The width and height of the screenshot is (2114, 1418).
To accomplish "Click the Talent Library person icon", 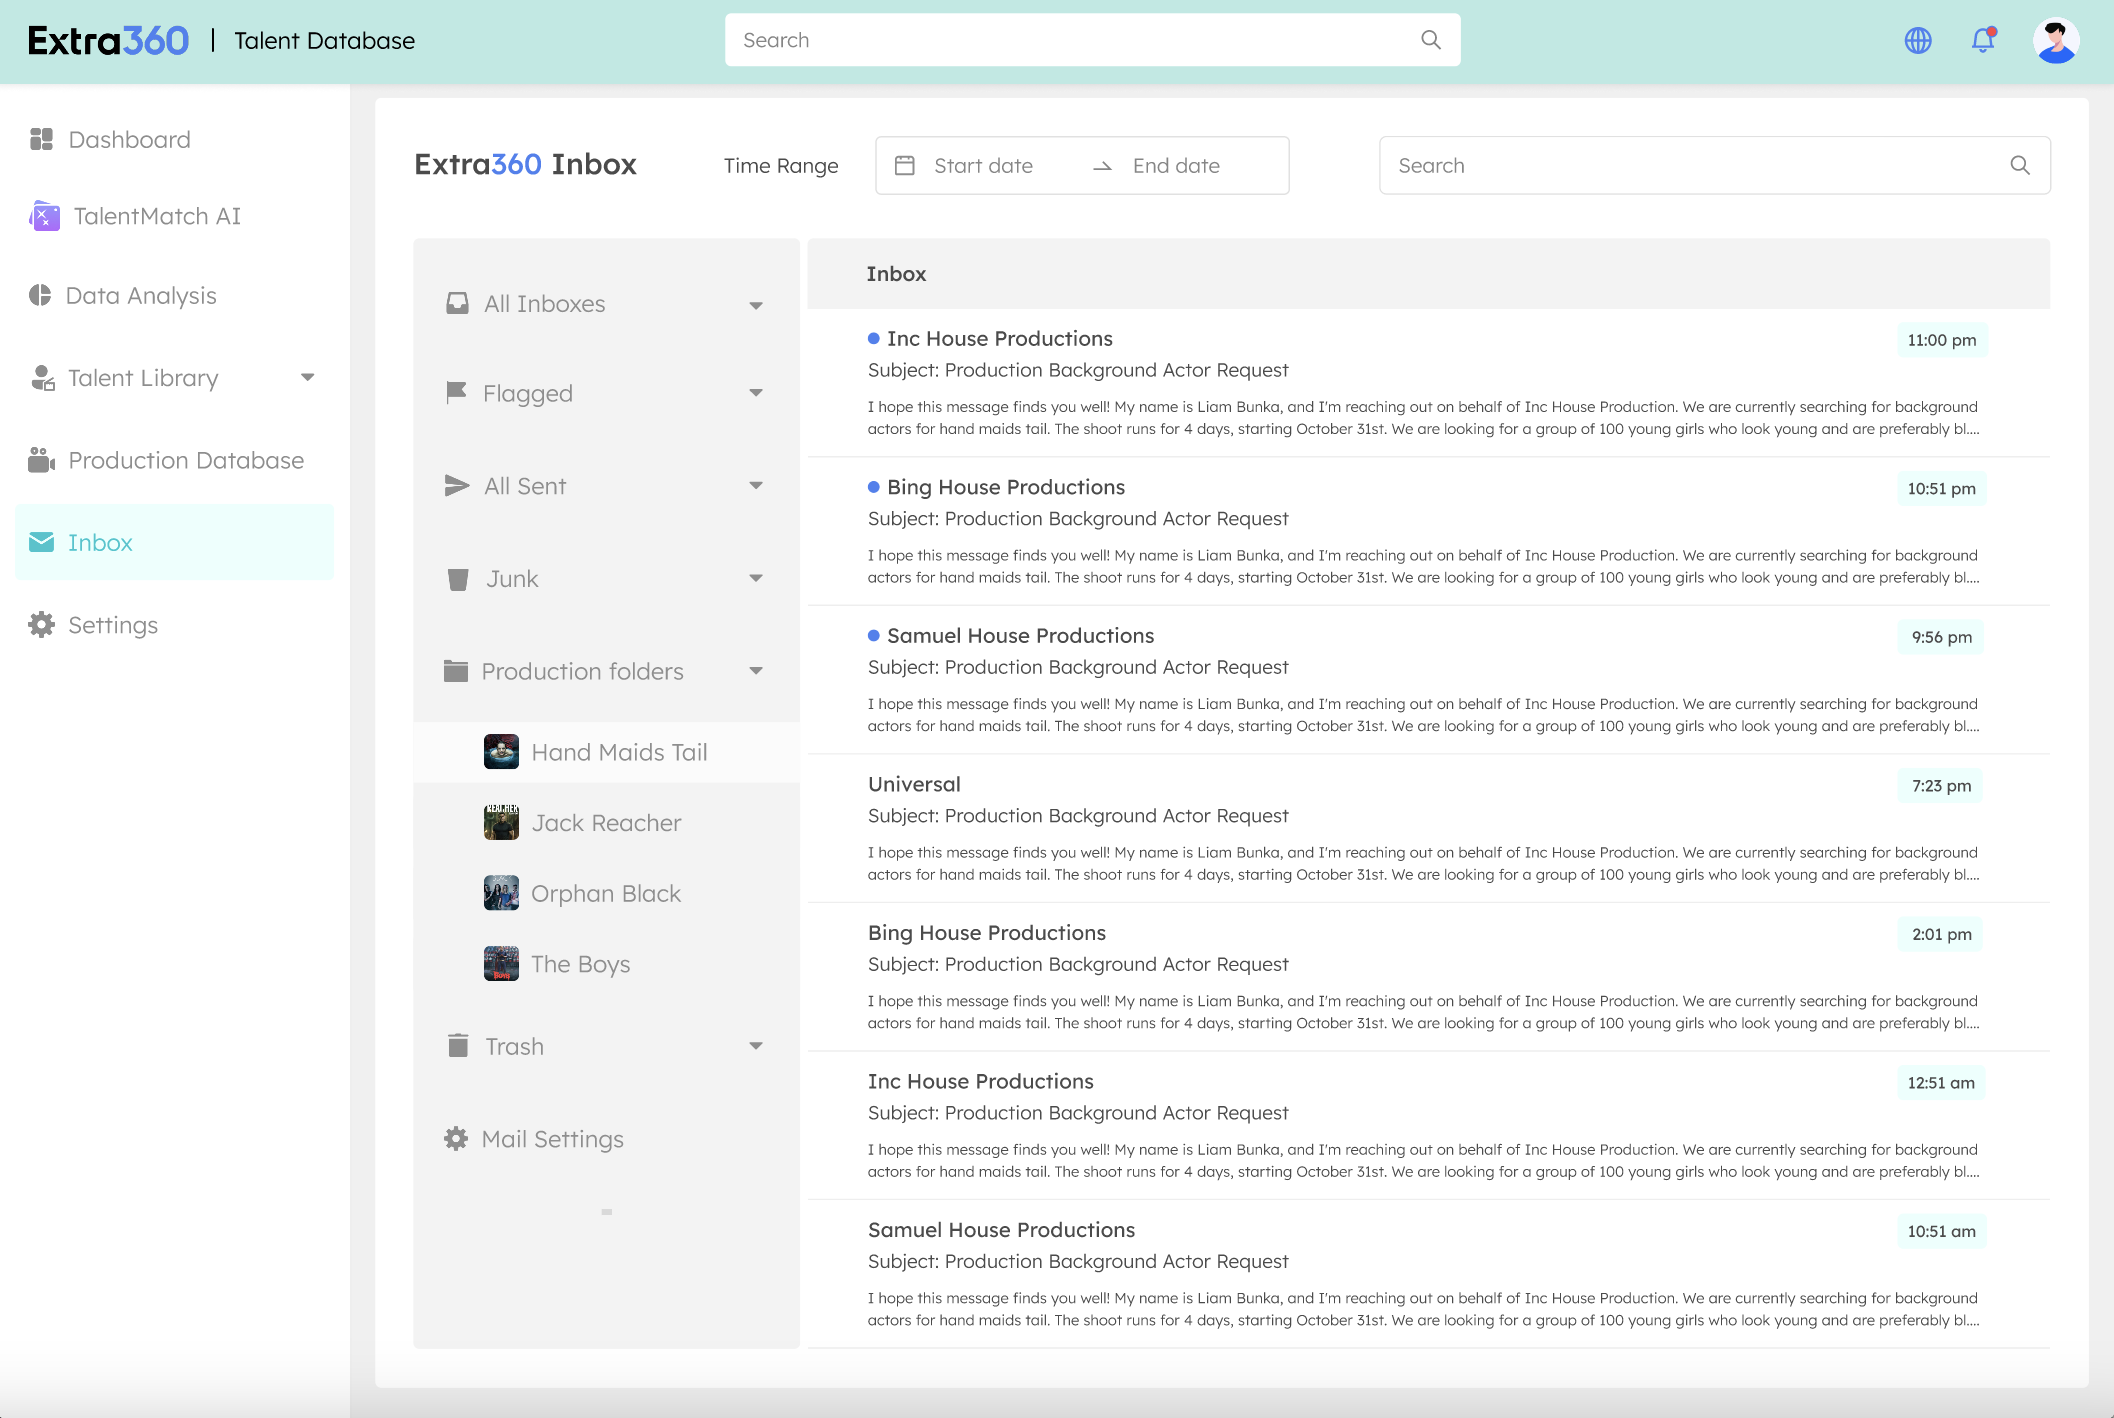I will click(42, 378).
